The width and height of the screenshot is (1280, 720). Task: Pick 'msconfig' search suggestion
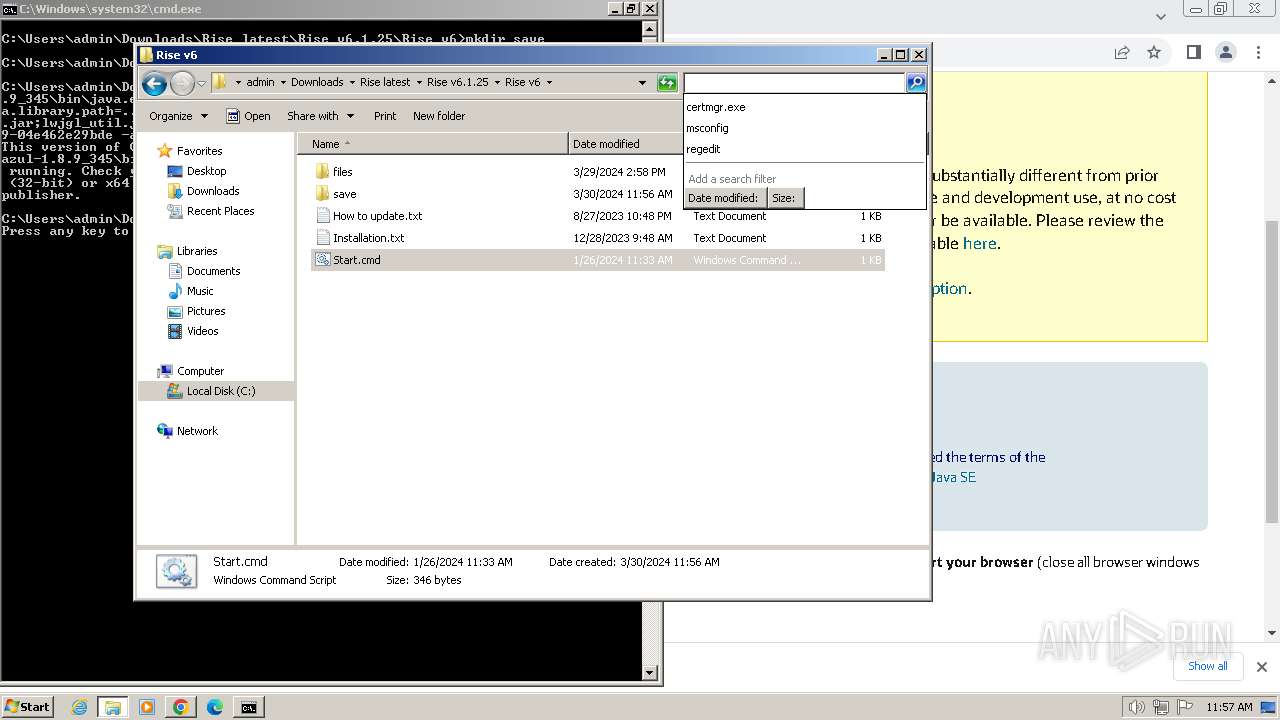coord(707,128)
